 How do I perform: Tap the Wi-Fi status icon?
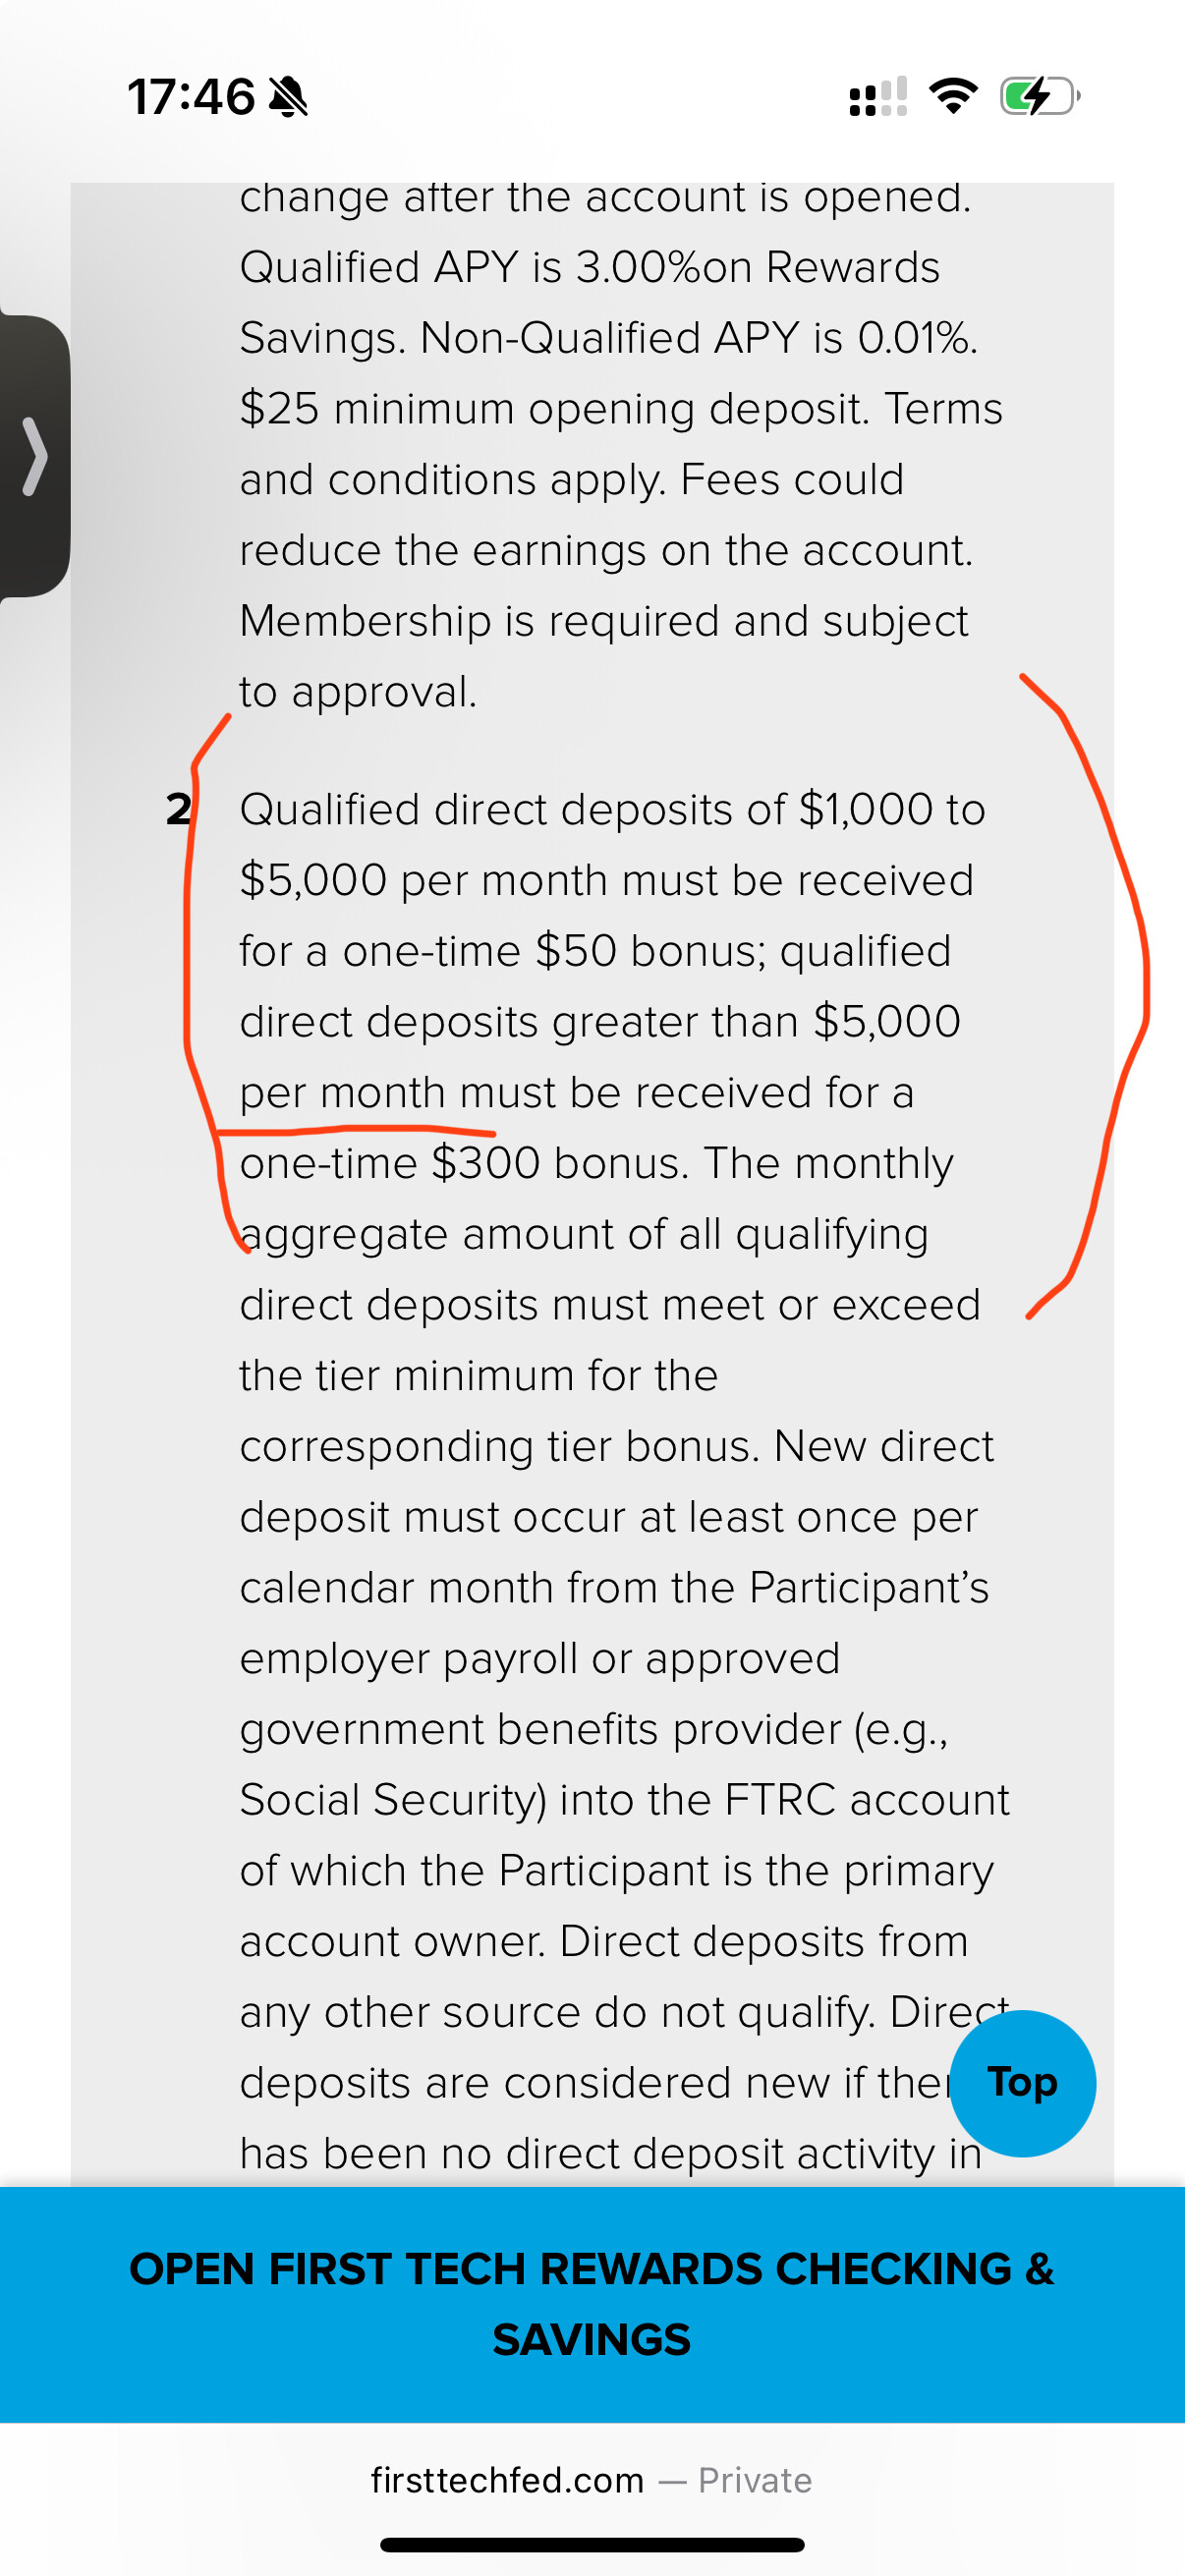[x=953, y=96]
